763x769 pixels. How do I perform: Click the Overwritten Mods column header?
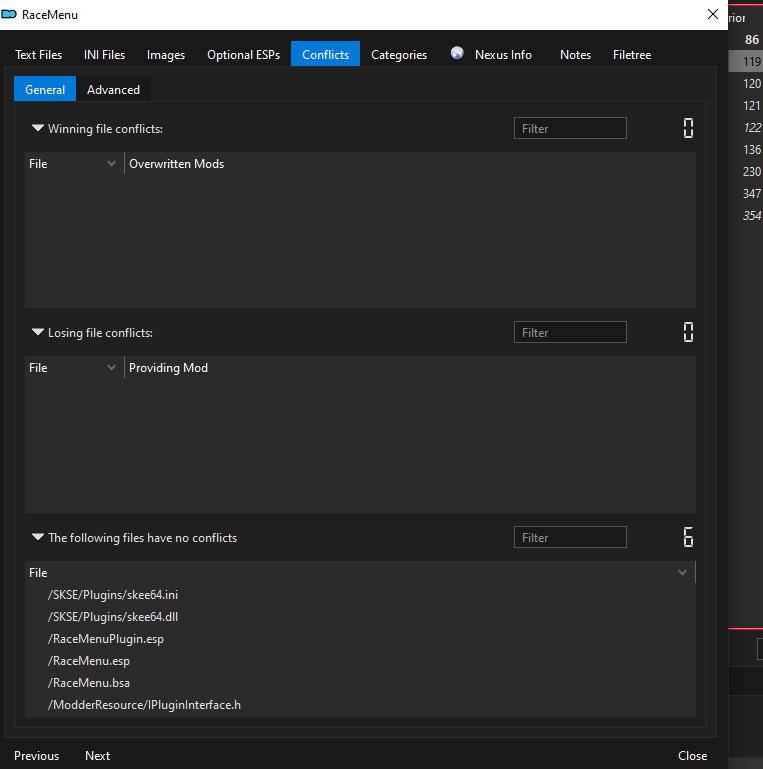pos(177,164)
